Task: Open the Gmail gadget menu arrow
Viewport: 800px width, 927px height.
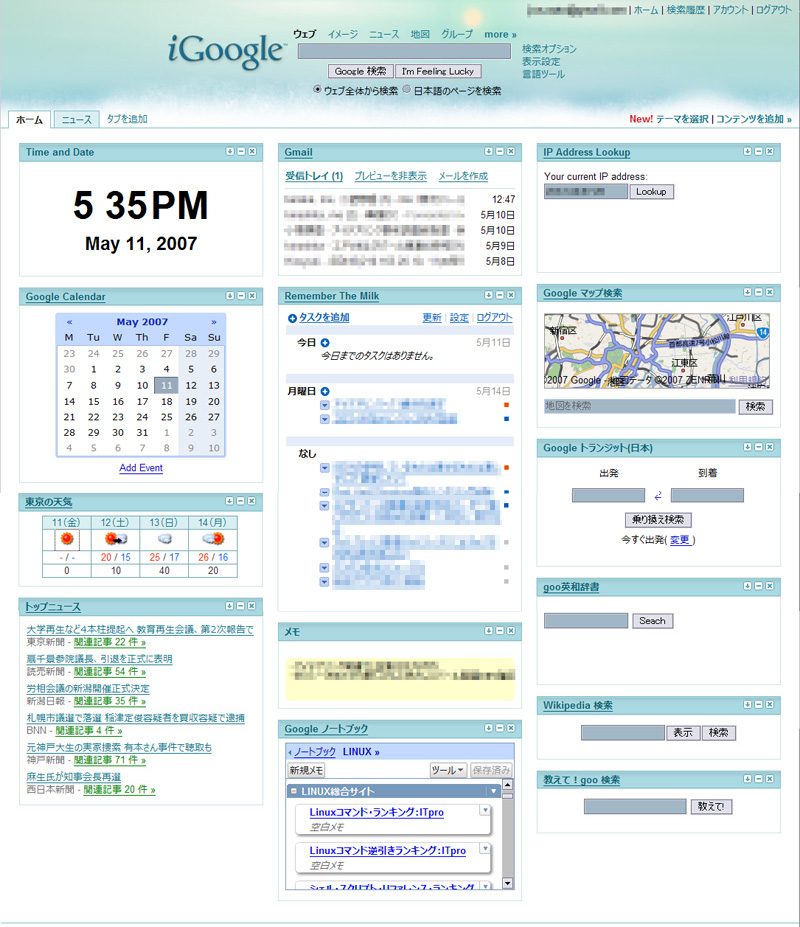Action: pos(488,152)
